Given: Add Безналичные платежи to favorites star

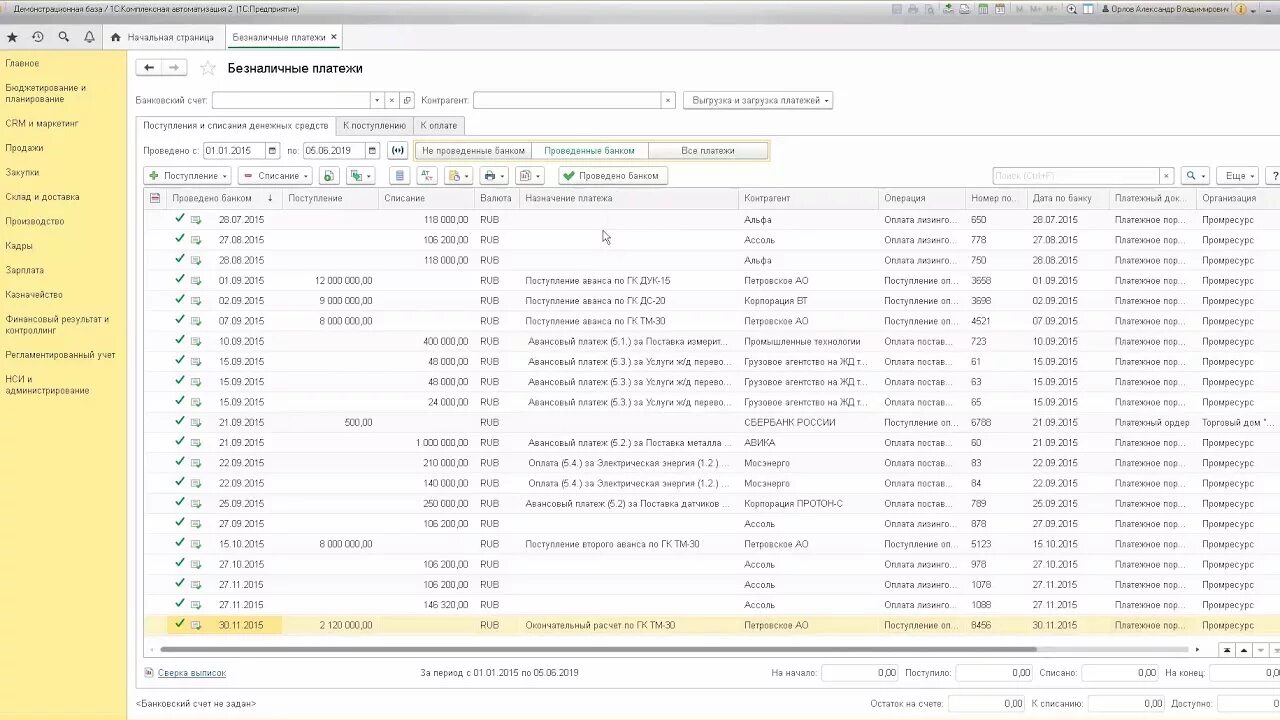Looking at the screenshot, I should pyautogui.click(x=208, y=68).
